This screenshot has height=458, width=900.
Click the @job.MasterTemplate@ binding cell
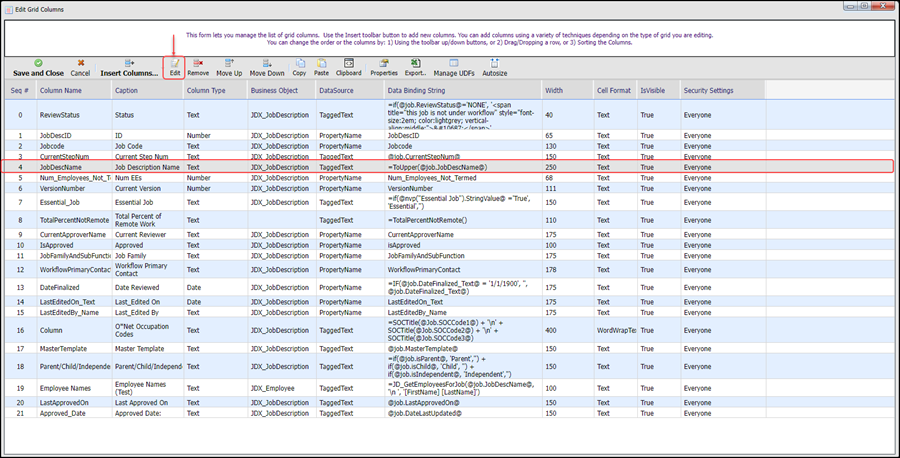point(463,348)
